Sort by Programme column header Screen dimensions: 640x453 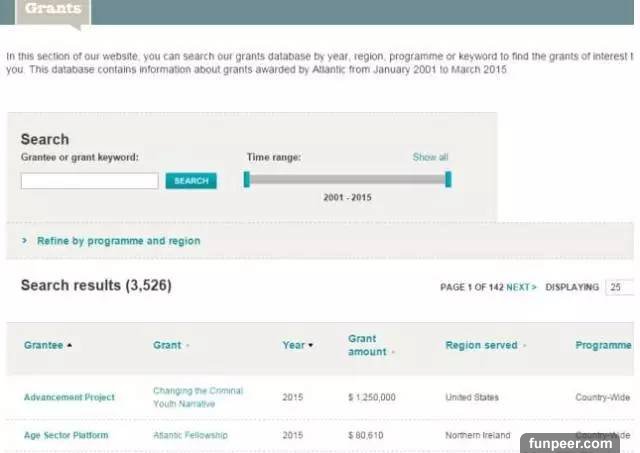click(x=603, y=345)
